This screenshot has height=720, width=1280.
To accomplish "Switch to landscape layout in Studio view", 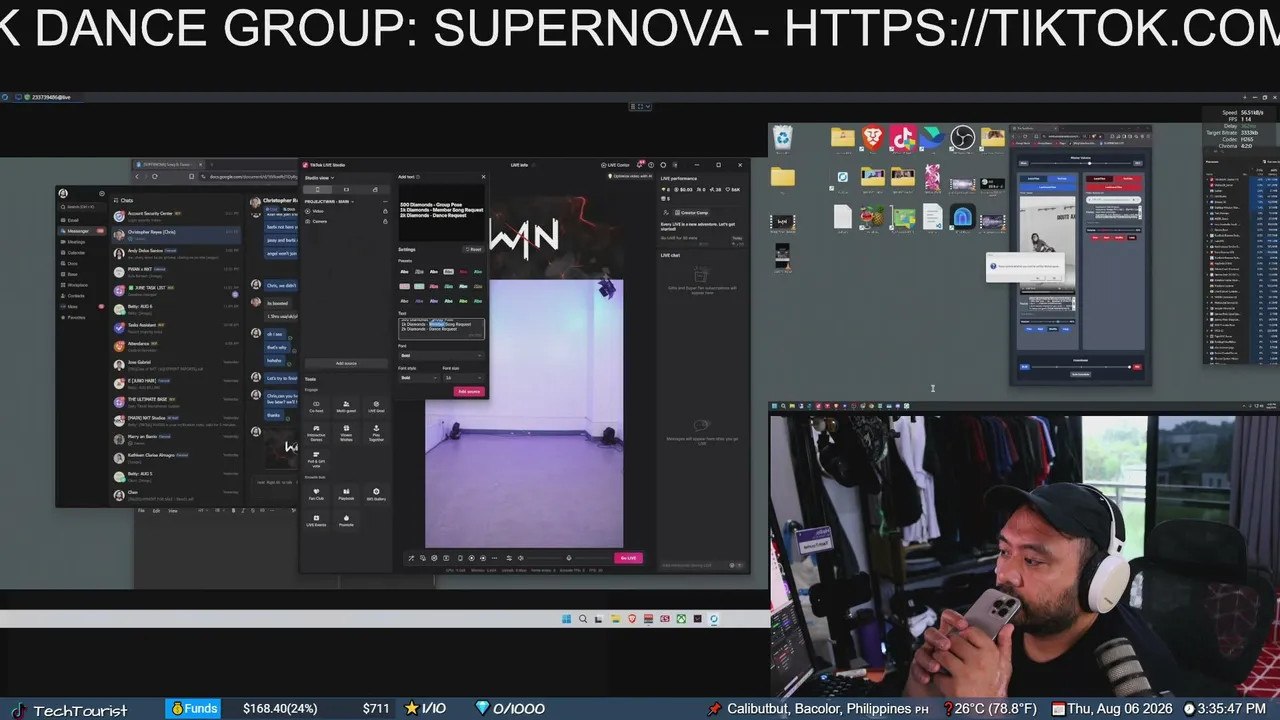I will pos(346,189).
